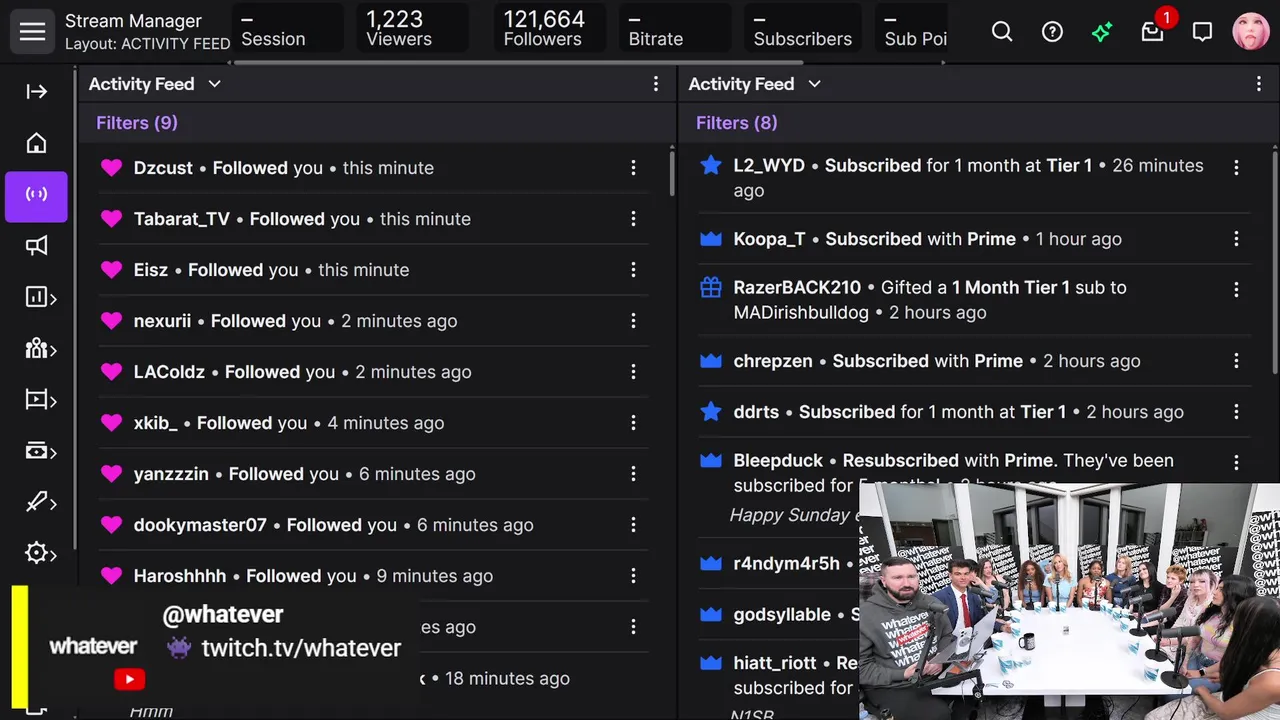Open Filters (9) in left feed
This screenshot has height=720, width=1280.
[137, 123]
